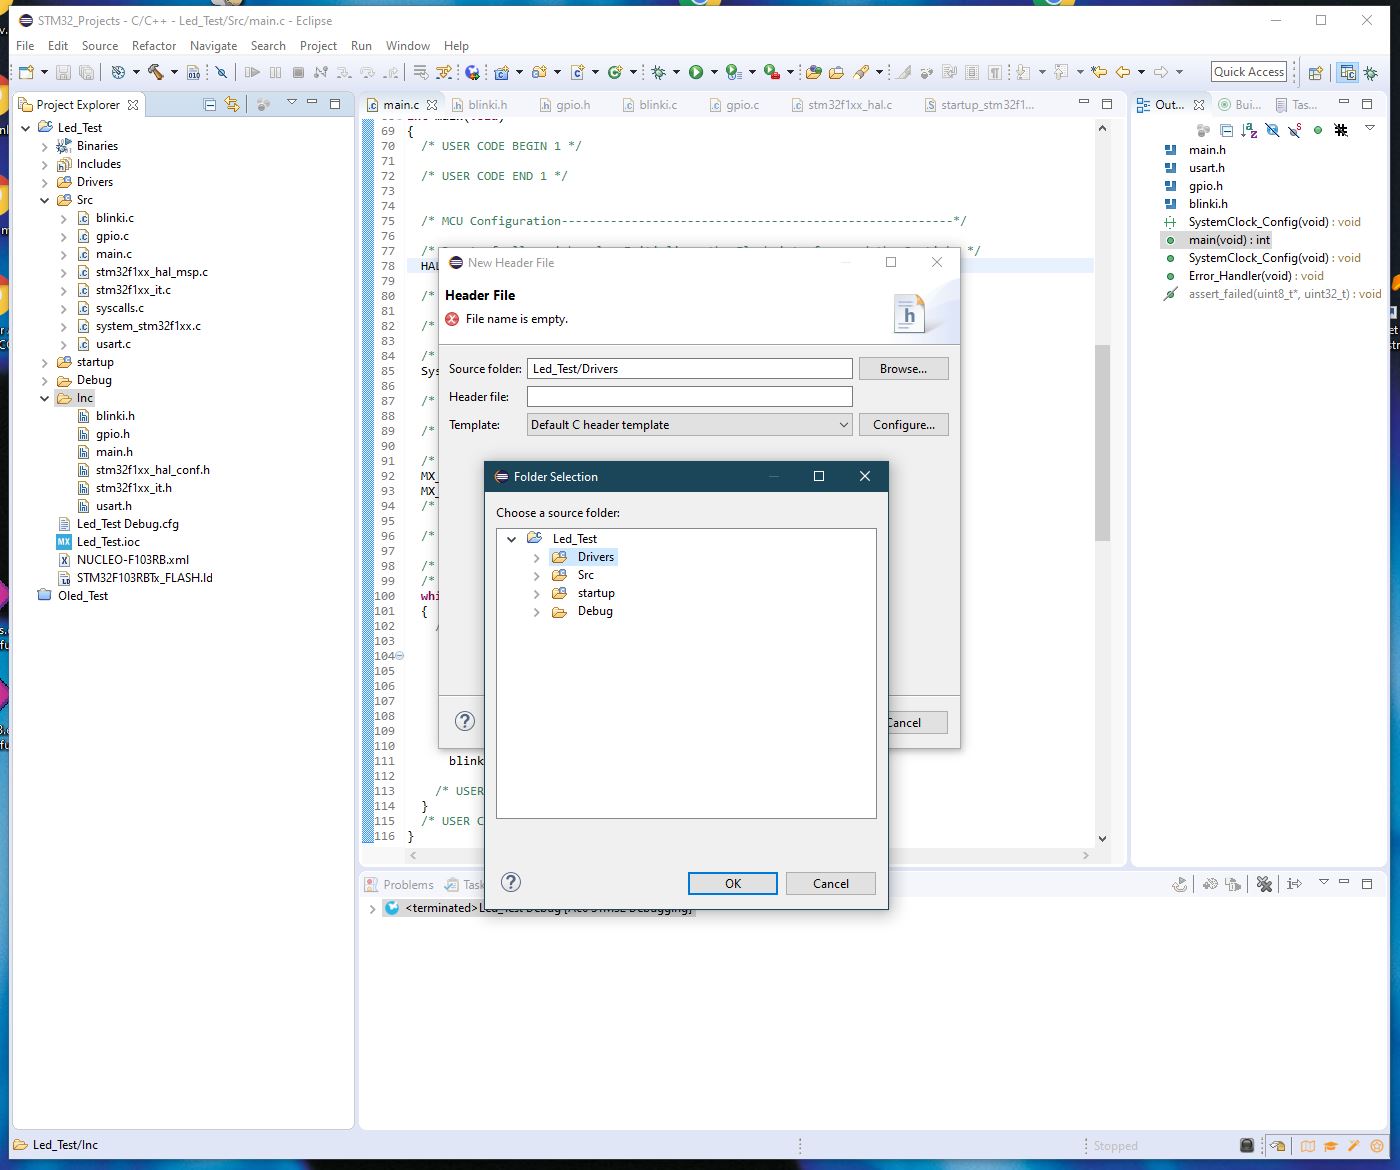The height and width of the screenshot is (1170, 1400).
Task: Click the binary 010 file icon
Action: (x=193, y=72)
